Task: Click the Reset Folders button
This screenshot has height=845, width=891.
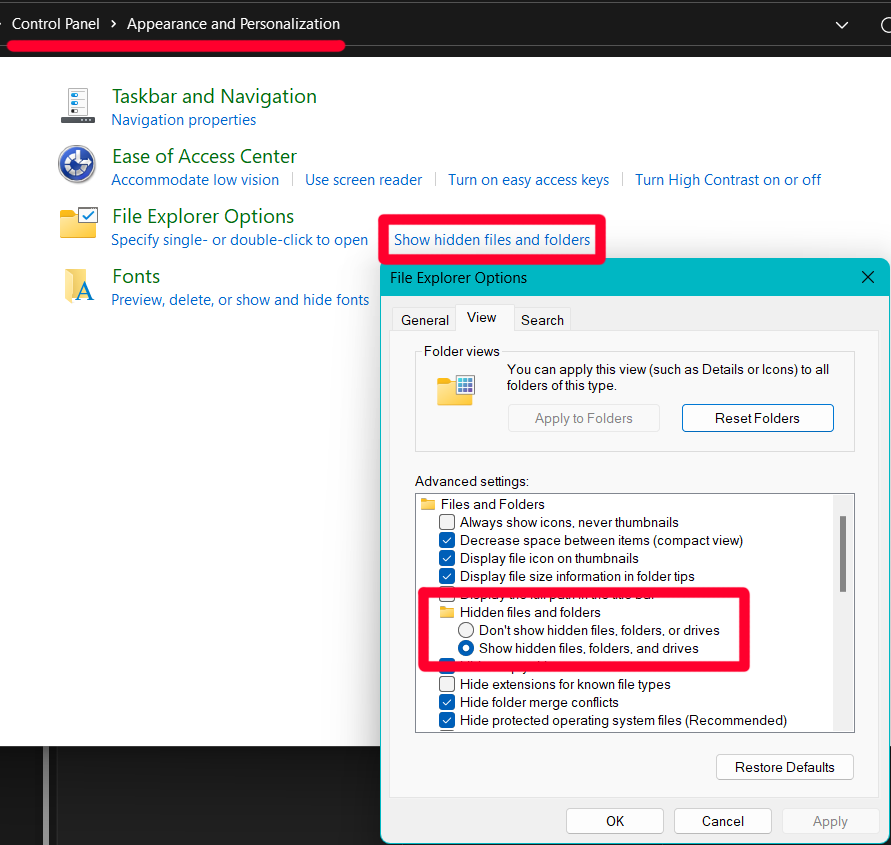Action: pos(757,418)
